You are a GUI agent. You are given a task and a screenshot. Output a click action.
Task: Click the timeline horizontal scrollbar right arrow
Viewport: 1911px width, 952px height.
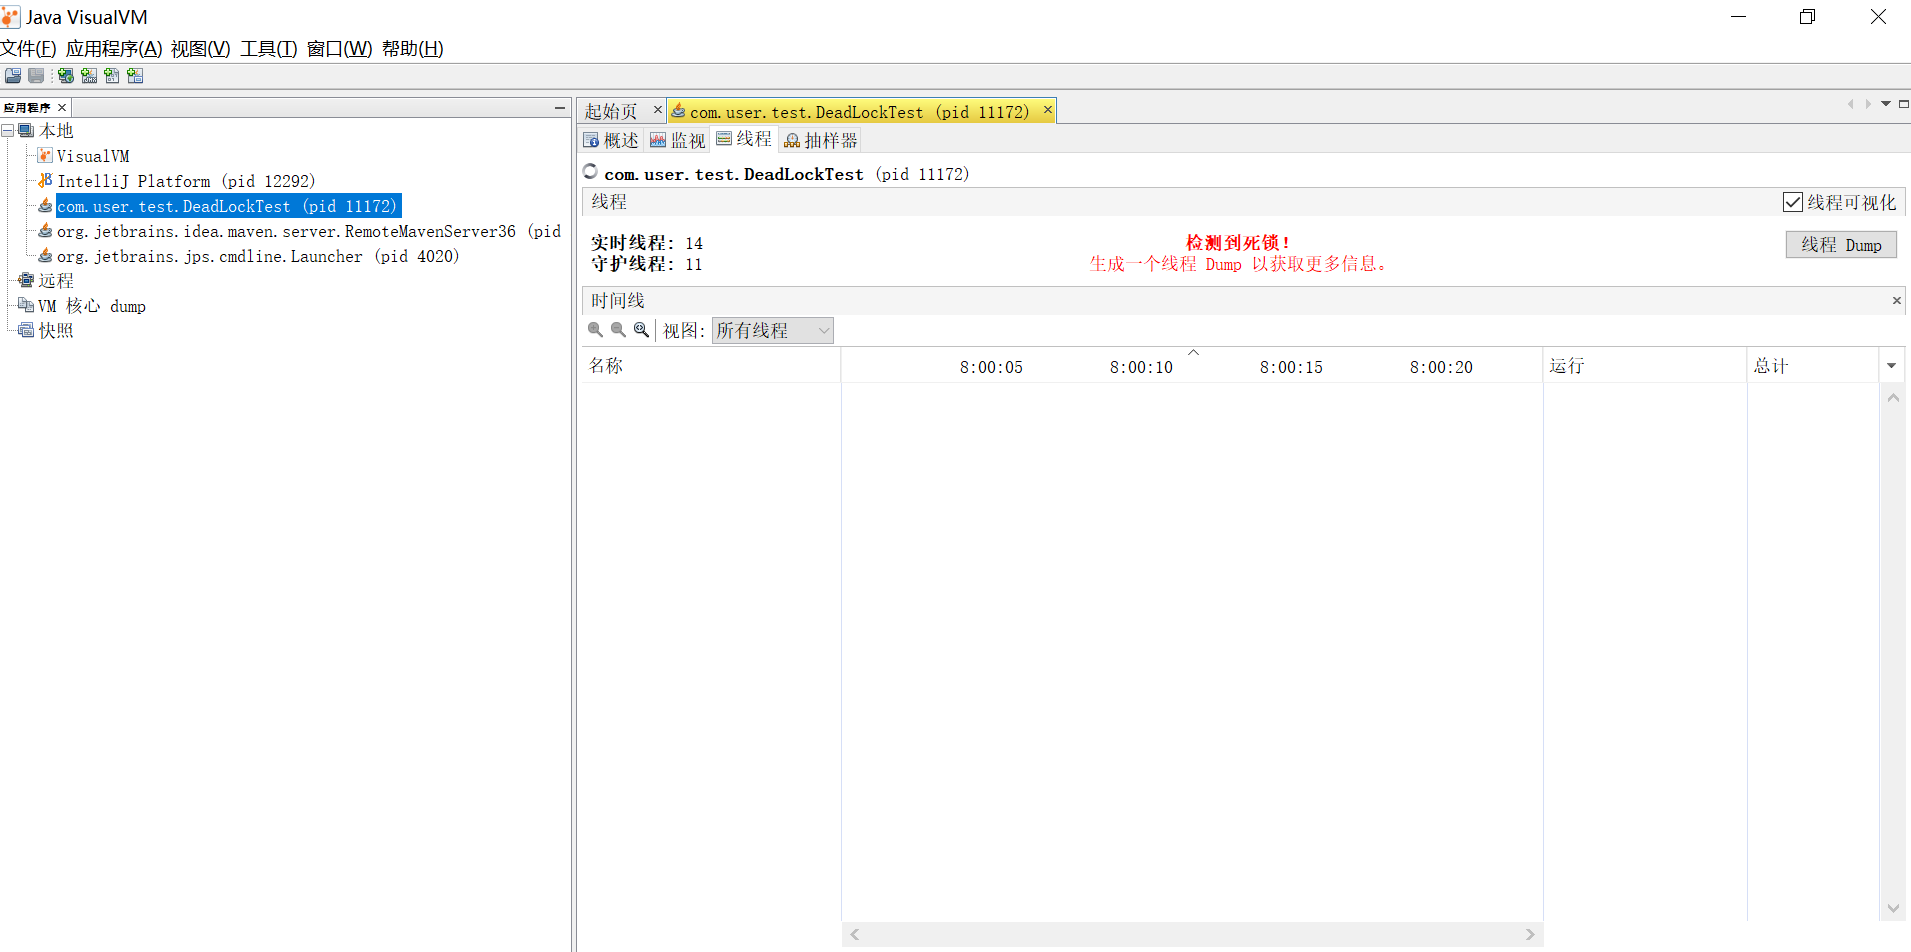(x=1530, y=934)
